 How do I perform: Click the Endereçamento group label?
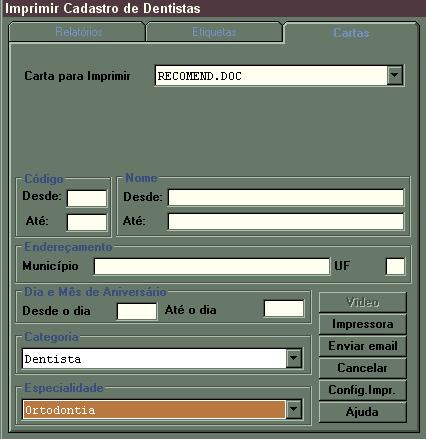(x=68, y=247)
